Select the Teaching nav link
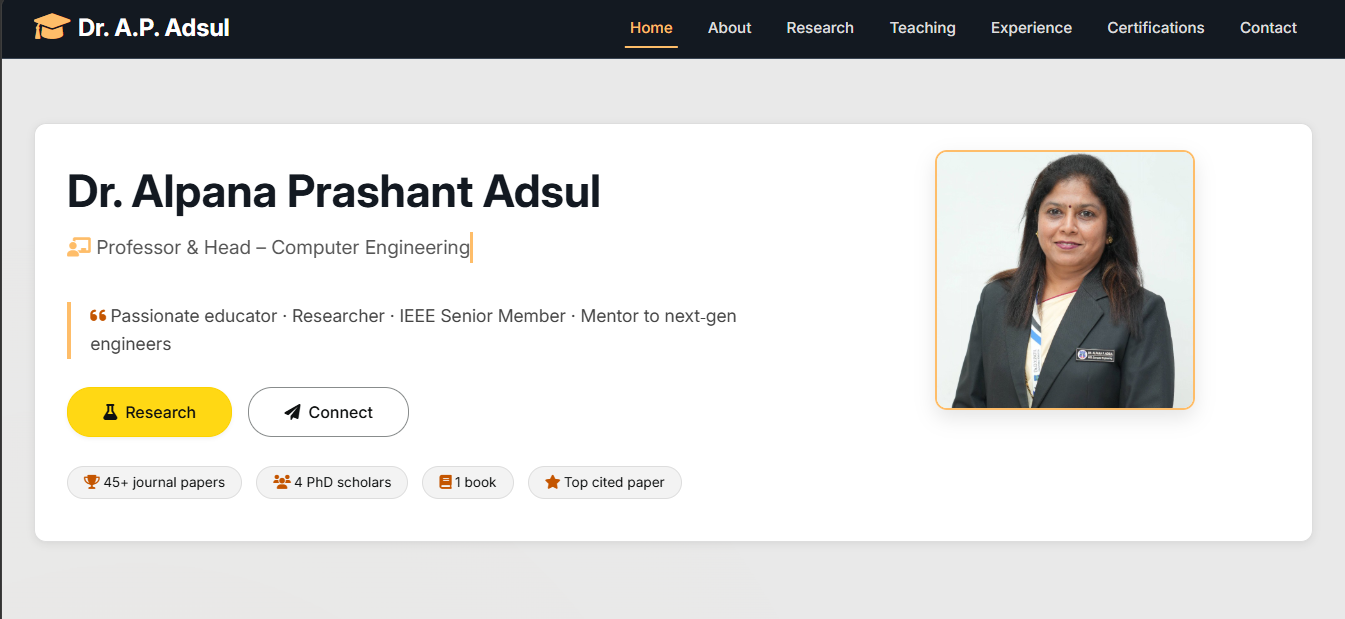This screenshot has height=619, width=1345. click(x=922, y=28)
